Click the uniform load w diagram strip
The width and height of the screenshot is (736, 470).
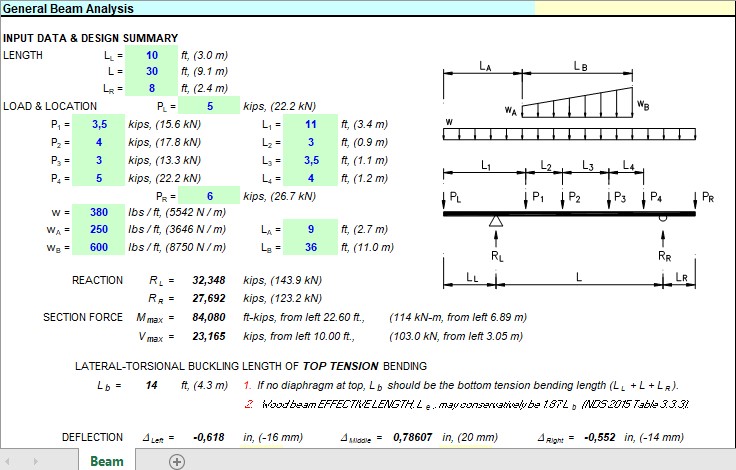pos(569,134)
